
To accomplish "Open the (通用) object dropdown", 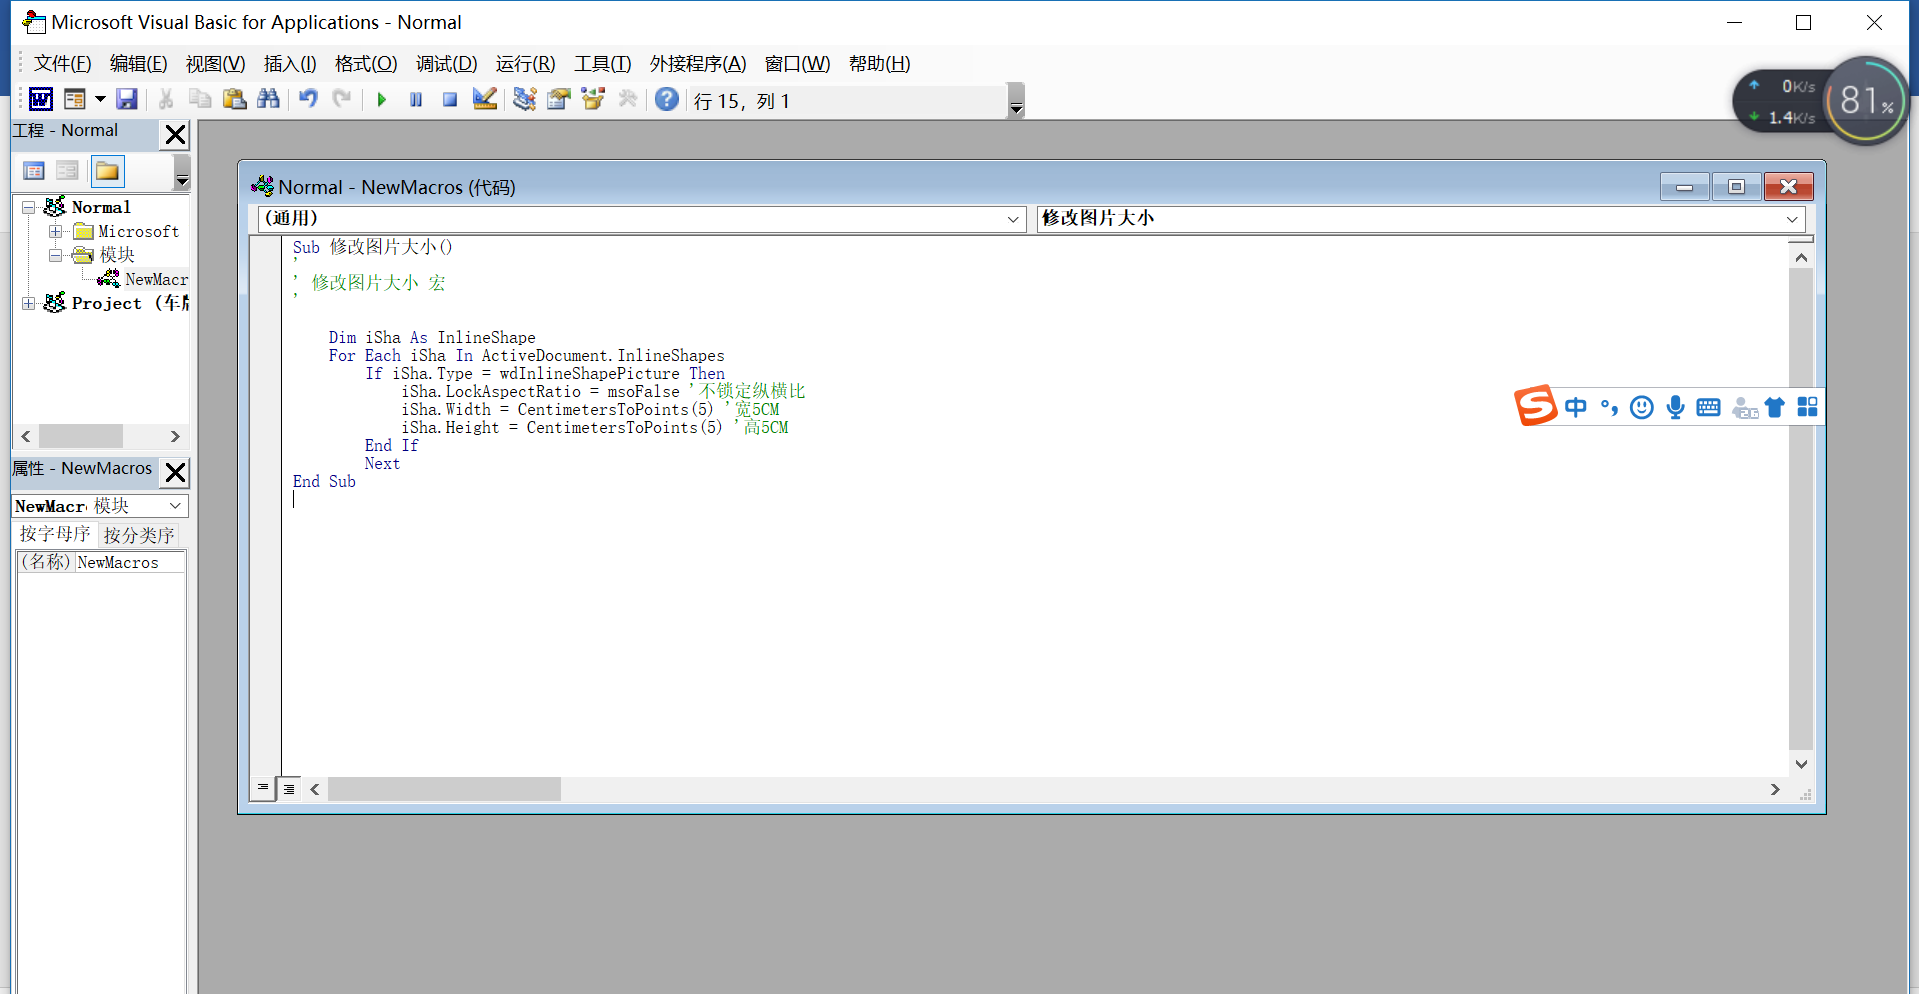I will (x=1013, y=218).
